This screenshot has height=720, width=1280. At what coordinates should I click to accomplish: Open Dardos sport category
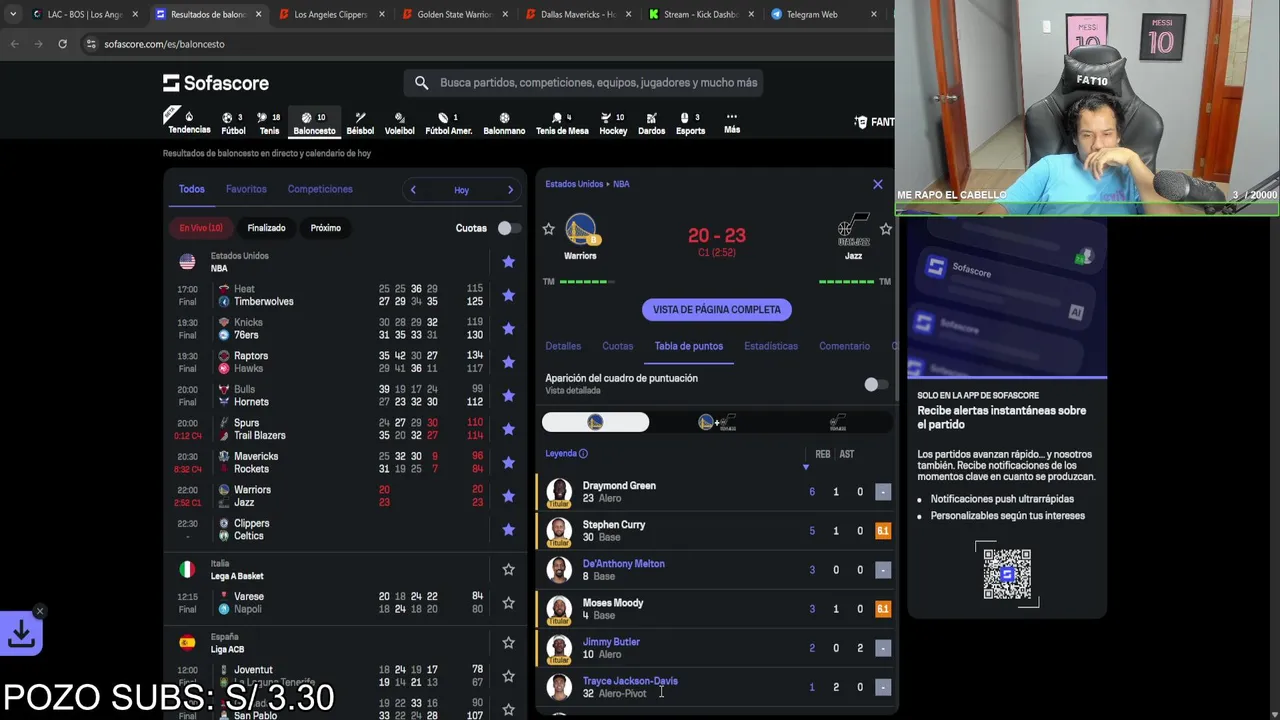[651, 123]
